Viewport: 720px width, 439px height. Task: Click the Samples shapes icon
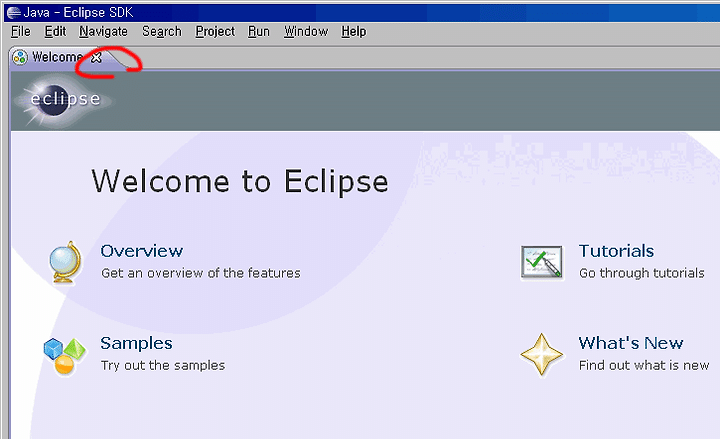[x=65, y=356]
